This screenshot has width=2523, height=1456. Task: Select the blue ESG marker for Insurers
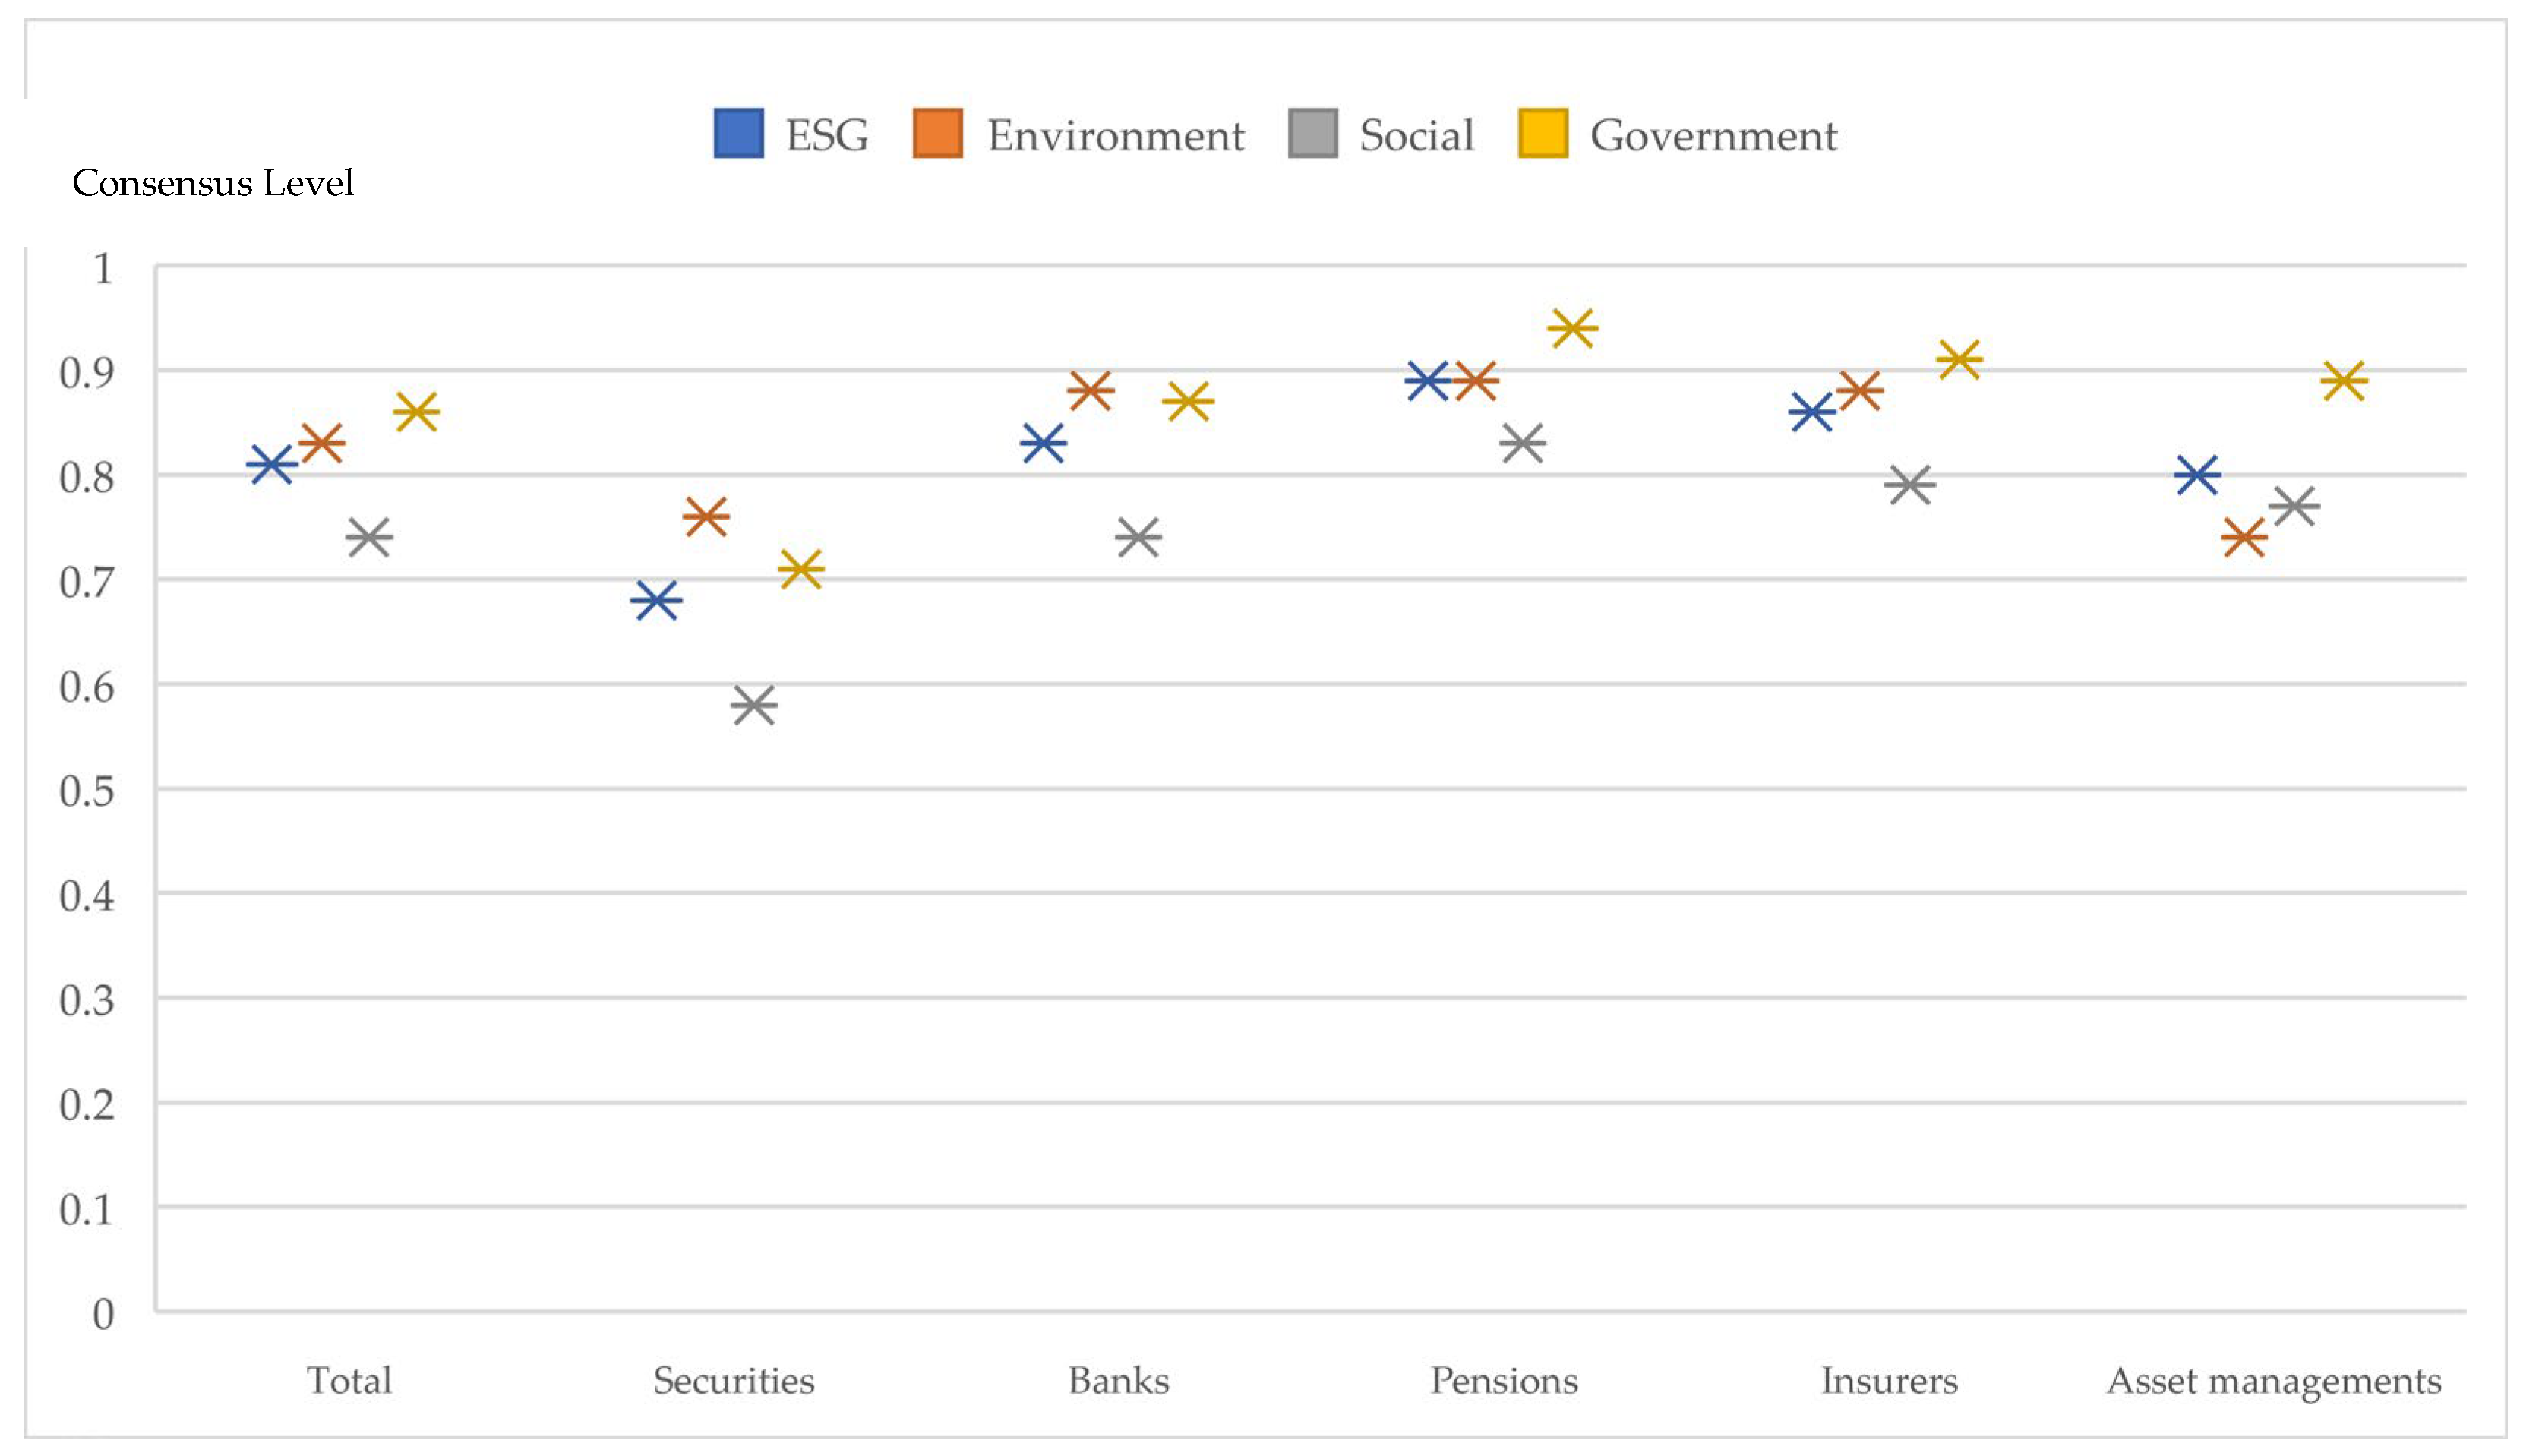coord(1811,411)
